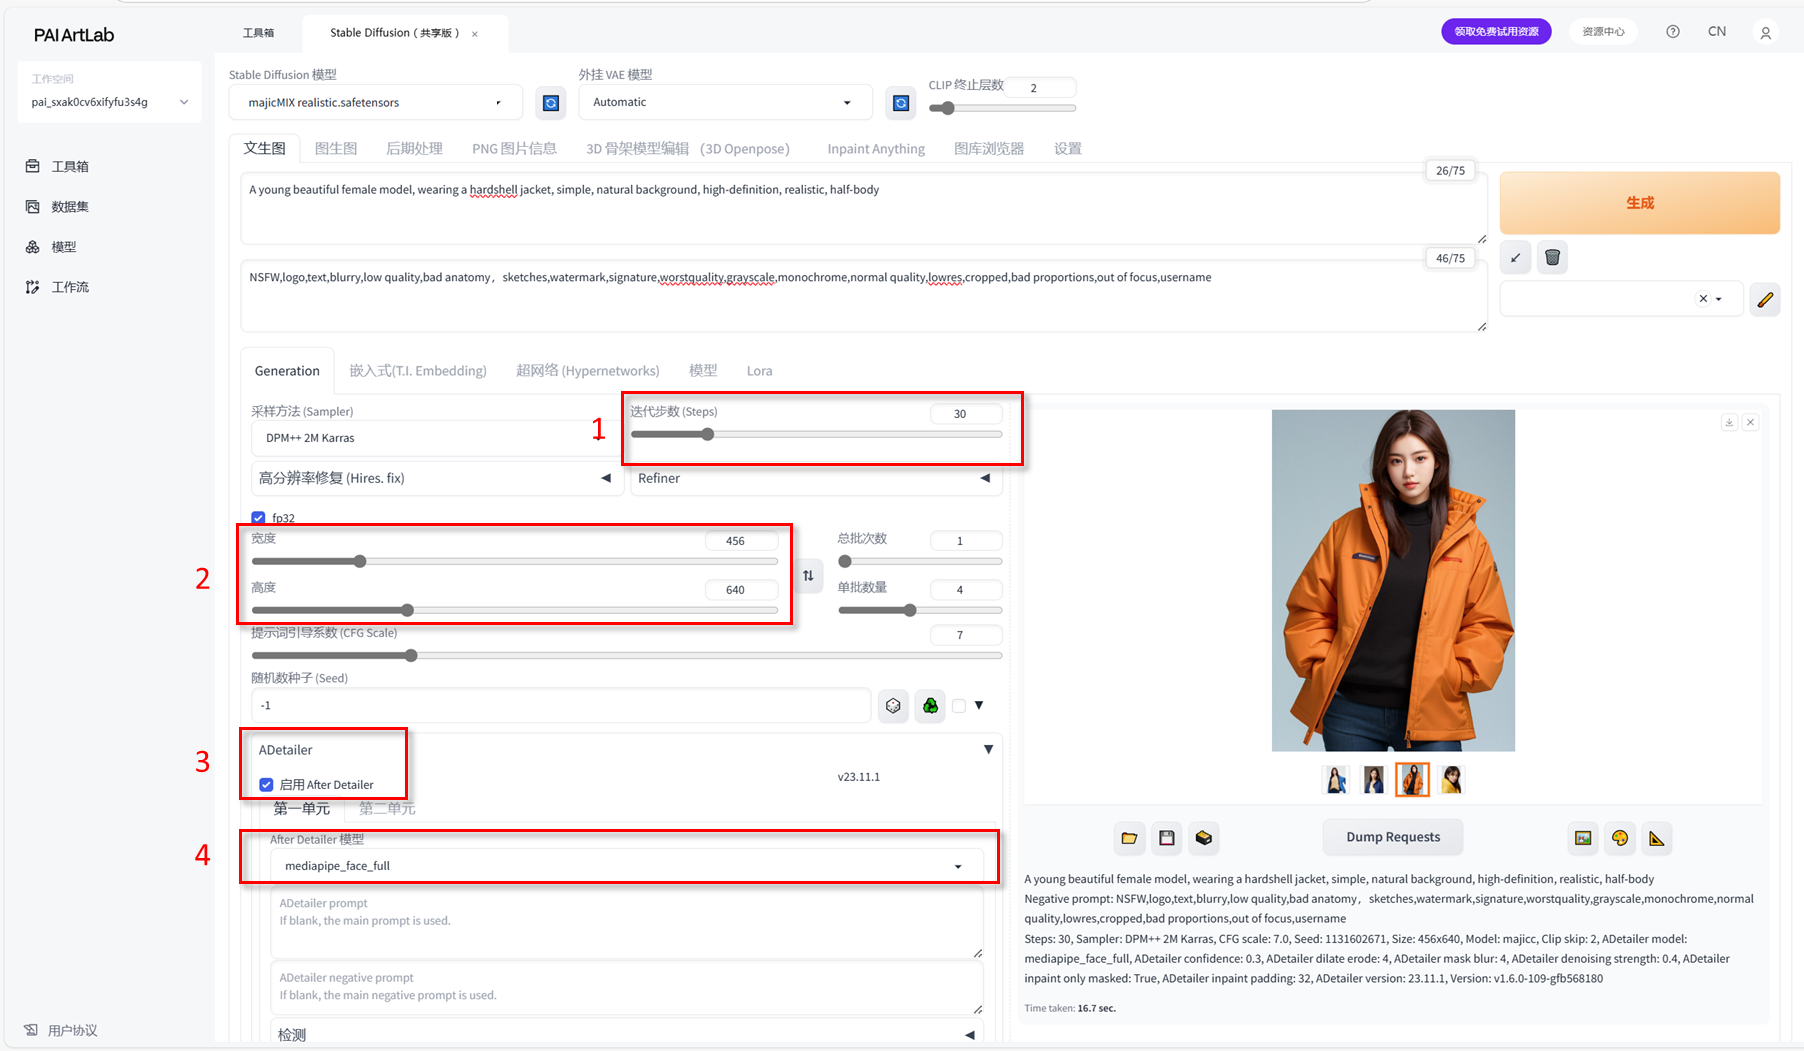Click the 迭代步数 (Steps) slider
Image resolution: width=1804 pixels, height=1051 pixels.
pyautogui.click(x=816, y=434)
